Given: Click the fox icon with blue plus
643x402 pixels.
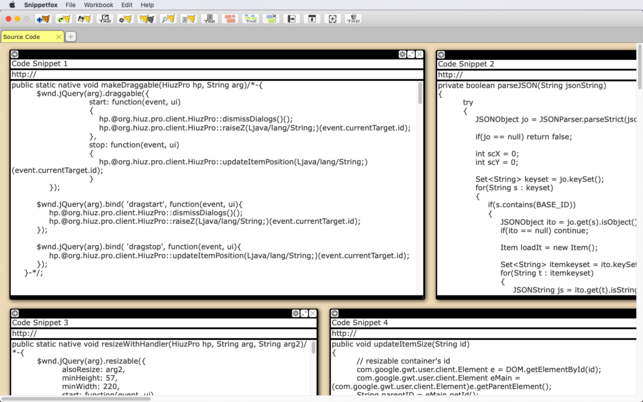Looking at the screenshot, I should [x=43, y=19].
